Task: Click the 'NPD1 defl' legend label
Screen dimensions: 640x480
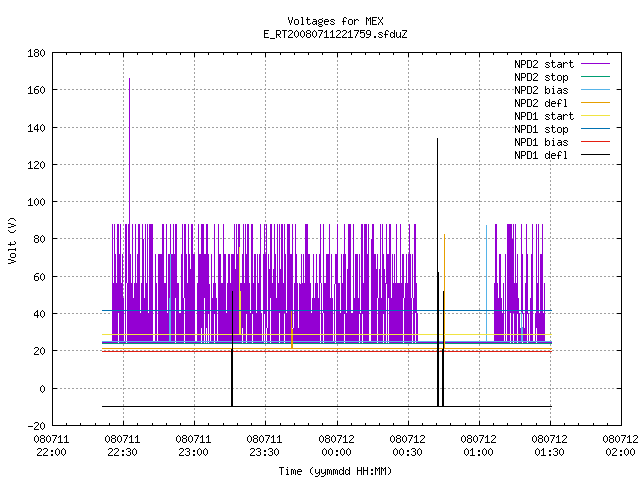Action: (541, 156)
